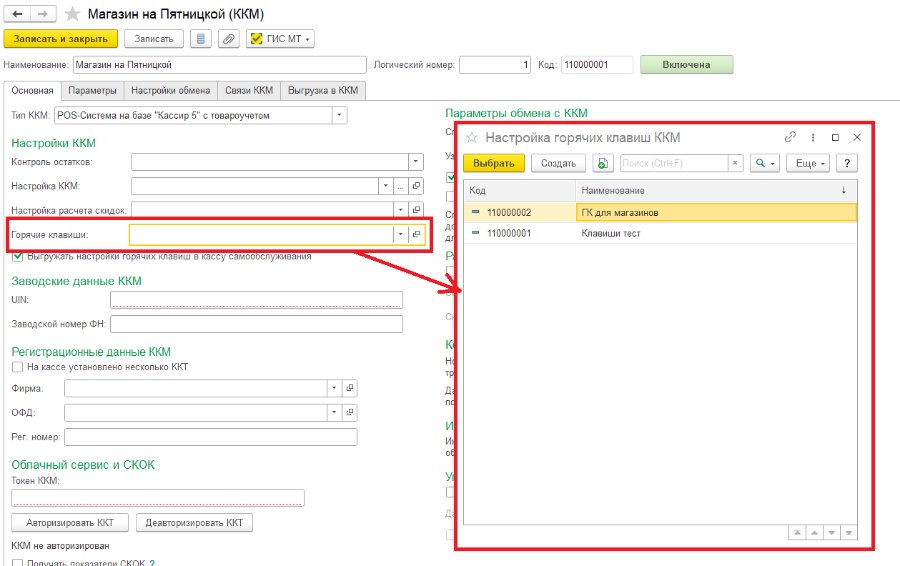Open the Настройка расчета скидок item icon
Viewport: 900px width, 566px height.
point(416,210)
